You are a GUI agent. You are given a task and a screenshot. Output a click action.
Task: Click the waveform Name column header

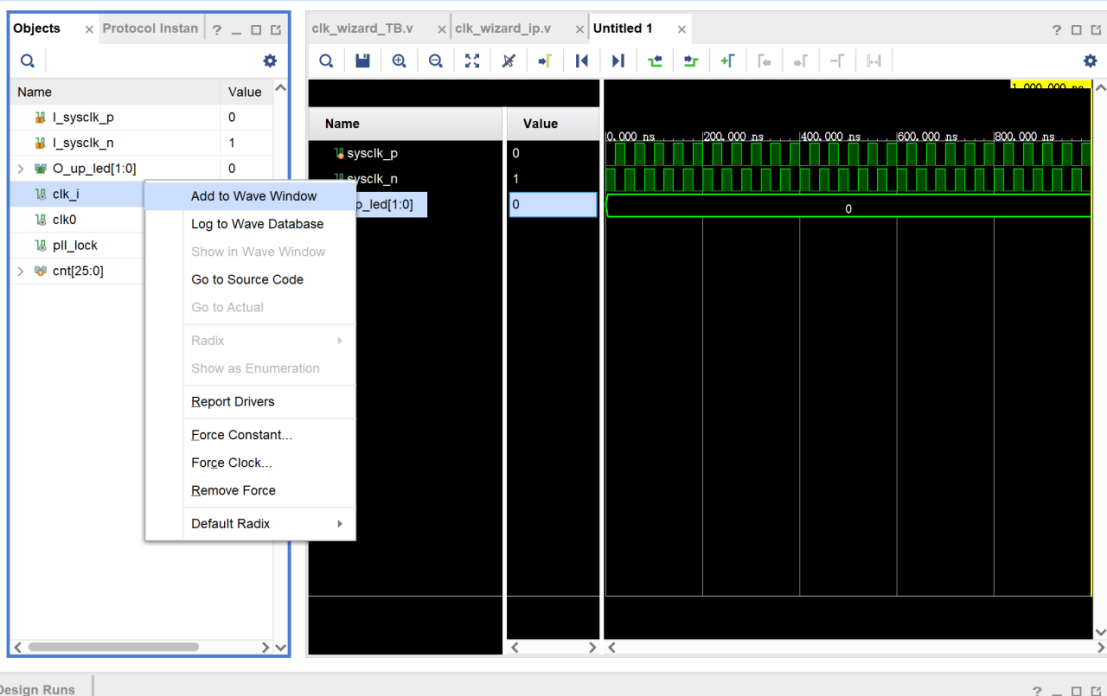(405, 124)
